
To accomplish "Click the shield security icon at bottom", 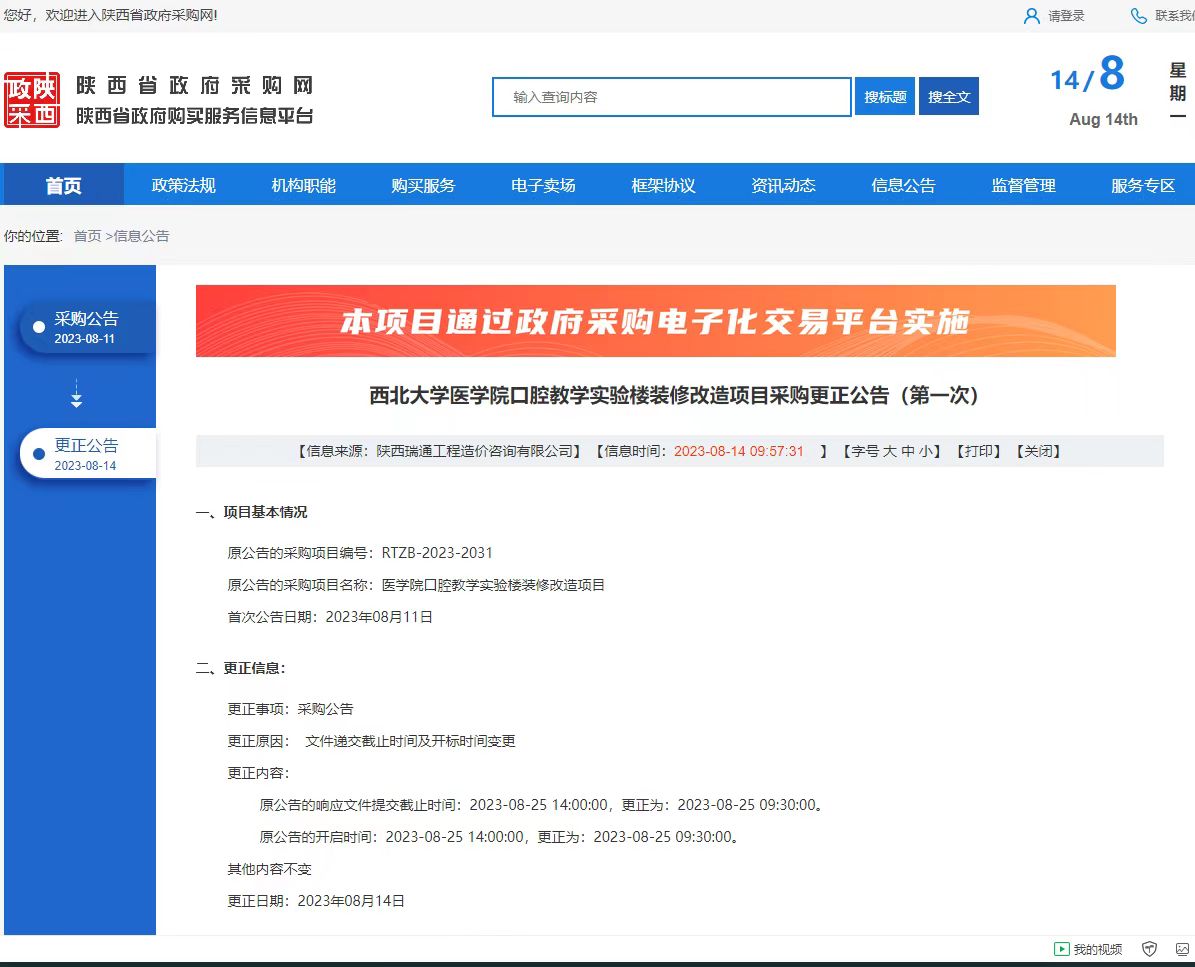I will (x=1149, y=949).
